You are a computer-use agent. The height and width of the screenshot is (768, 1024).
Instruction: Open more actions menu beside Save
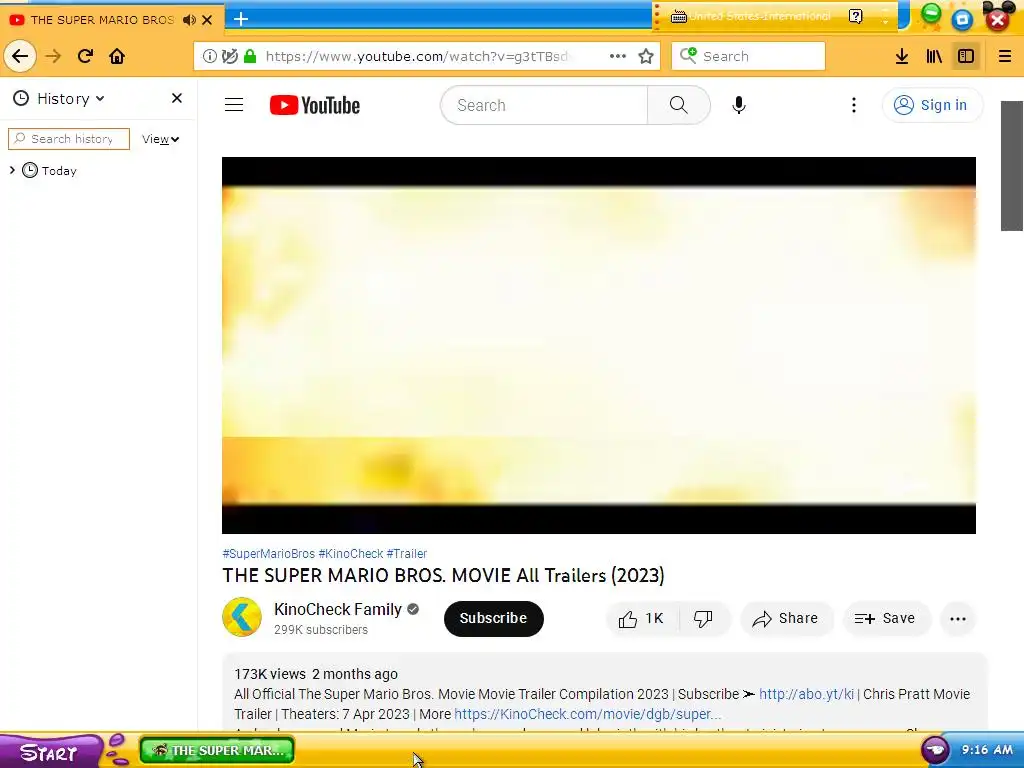(957, 618)
